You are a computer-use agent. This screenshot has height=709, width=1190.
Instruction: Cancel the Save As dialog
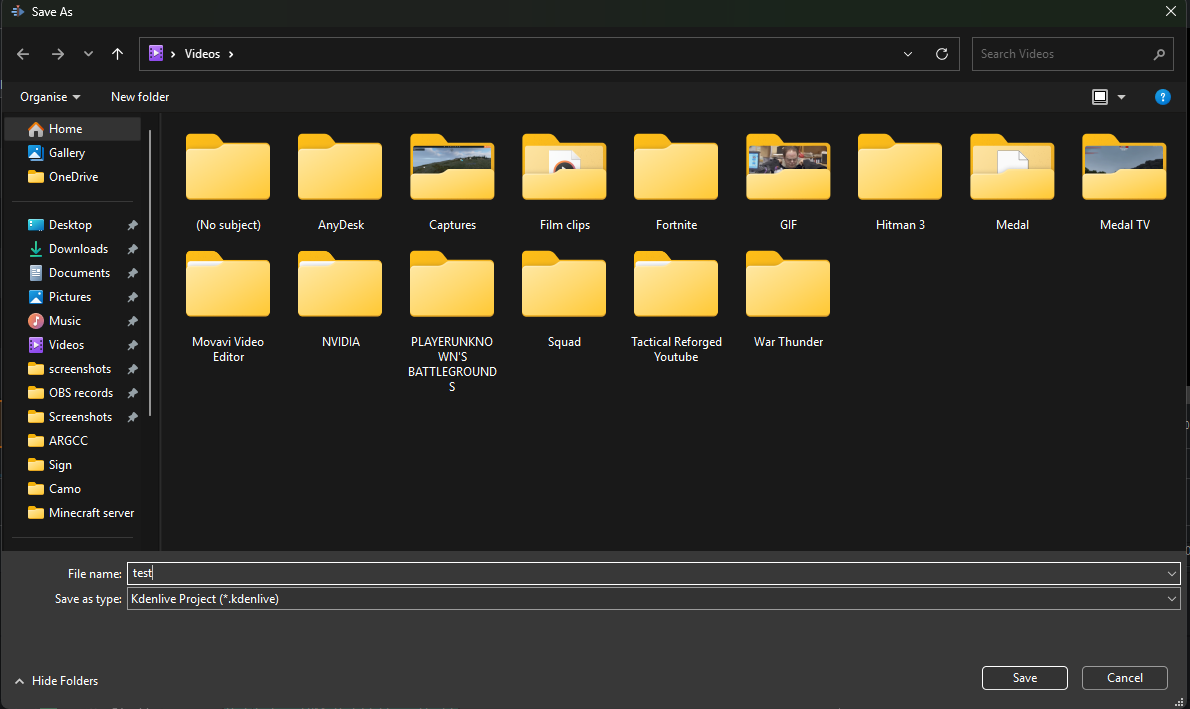1124,678
